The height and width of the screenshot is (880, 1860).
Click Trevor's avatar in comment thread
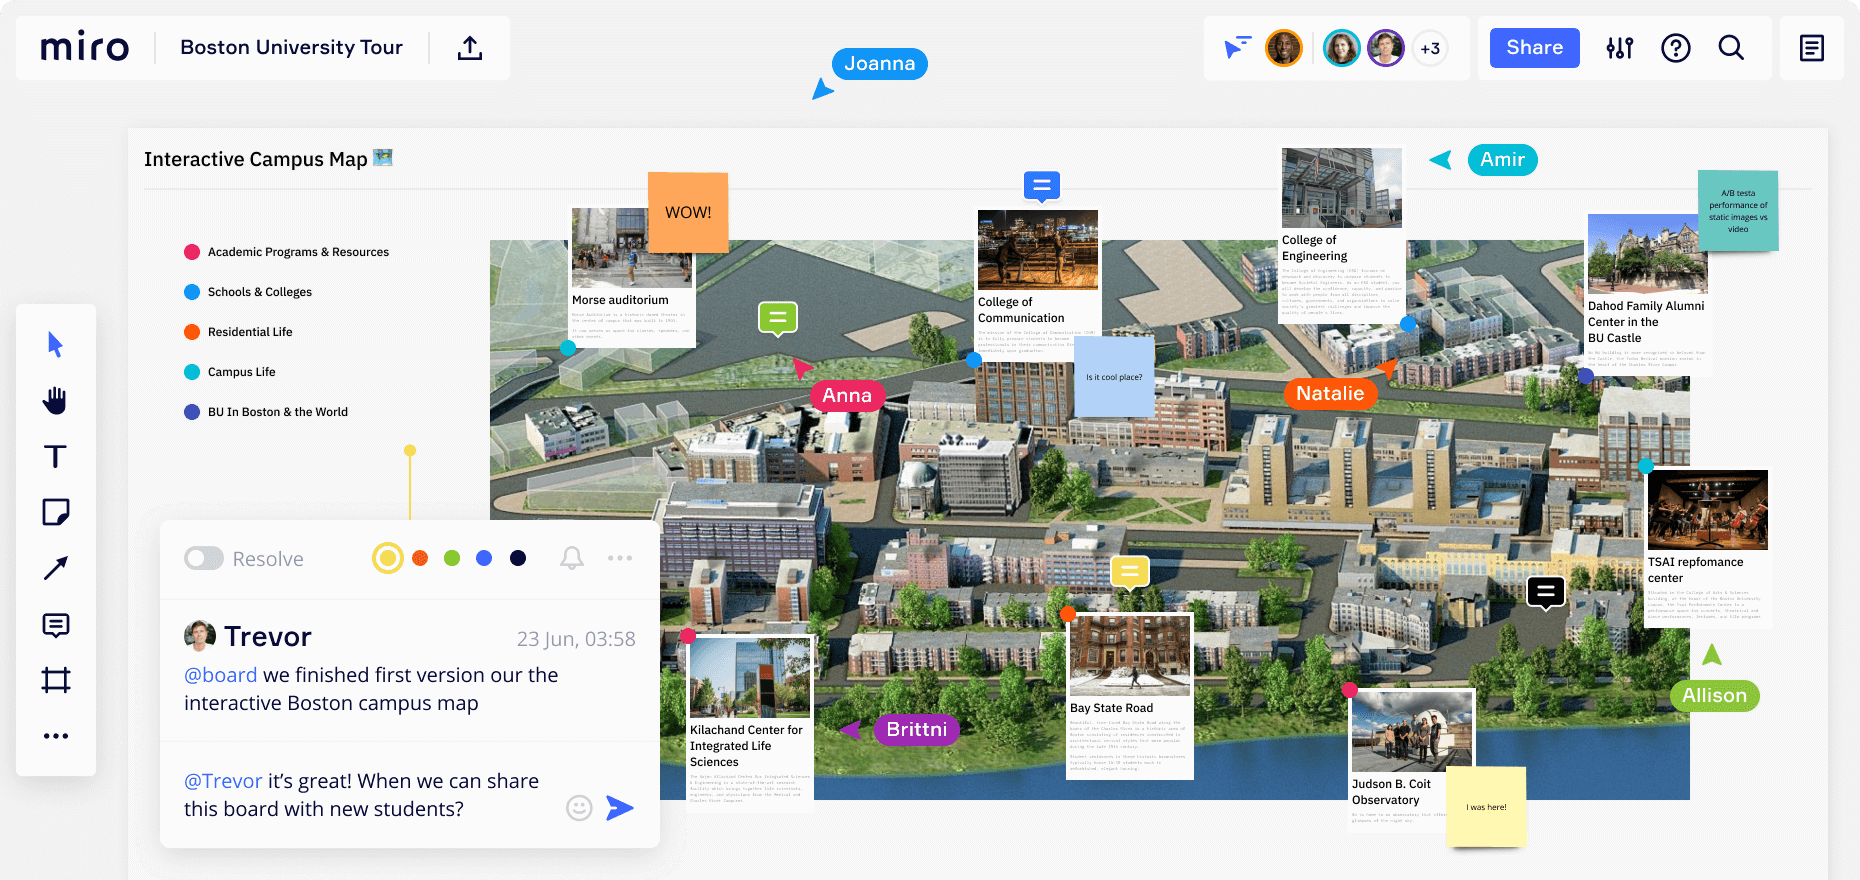(200, 635)
